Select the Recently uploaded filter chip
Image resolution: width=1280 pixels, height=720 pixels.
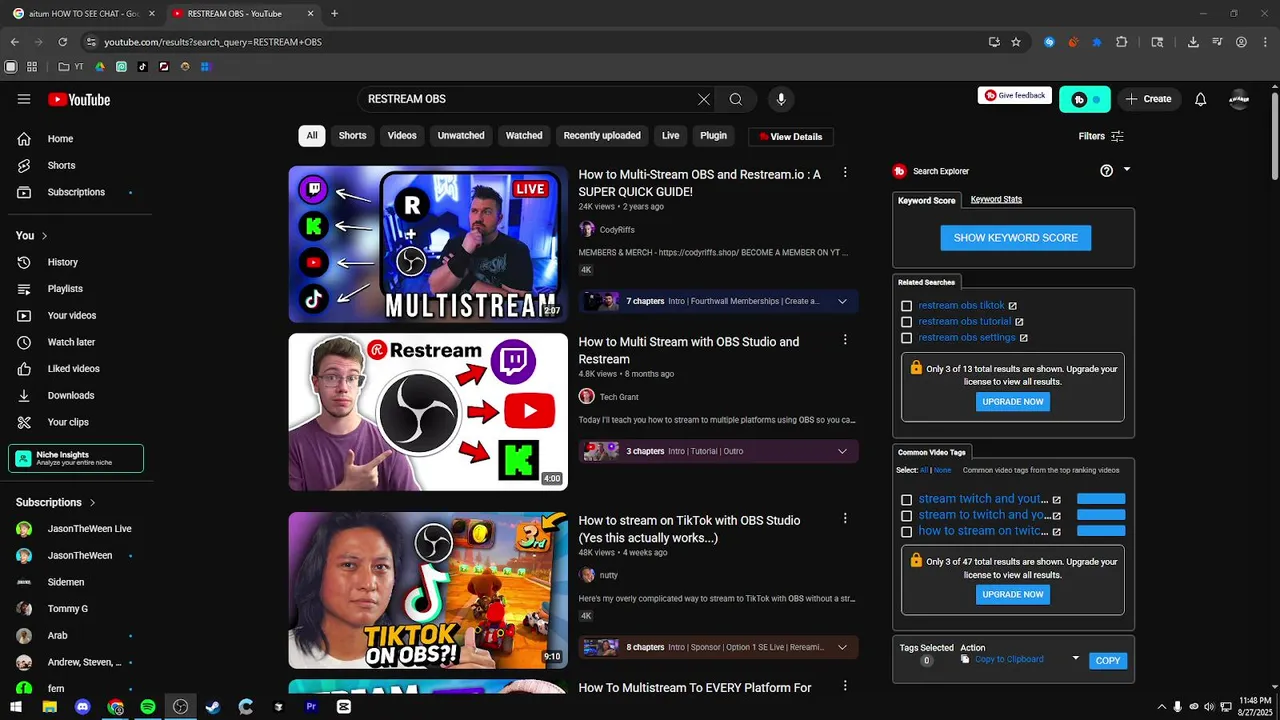[x=602, y=136]
